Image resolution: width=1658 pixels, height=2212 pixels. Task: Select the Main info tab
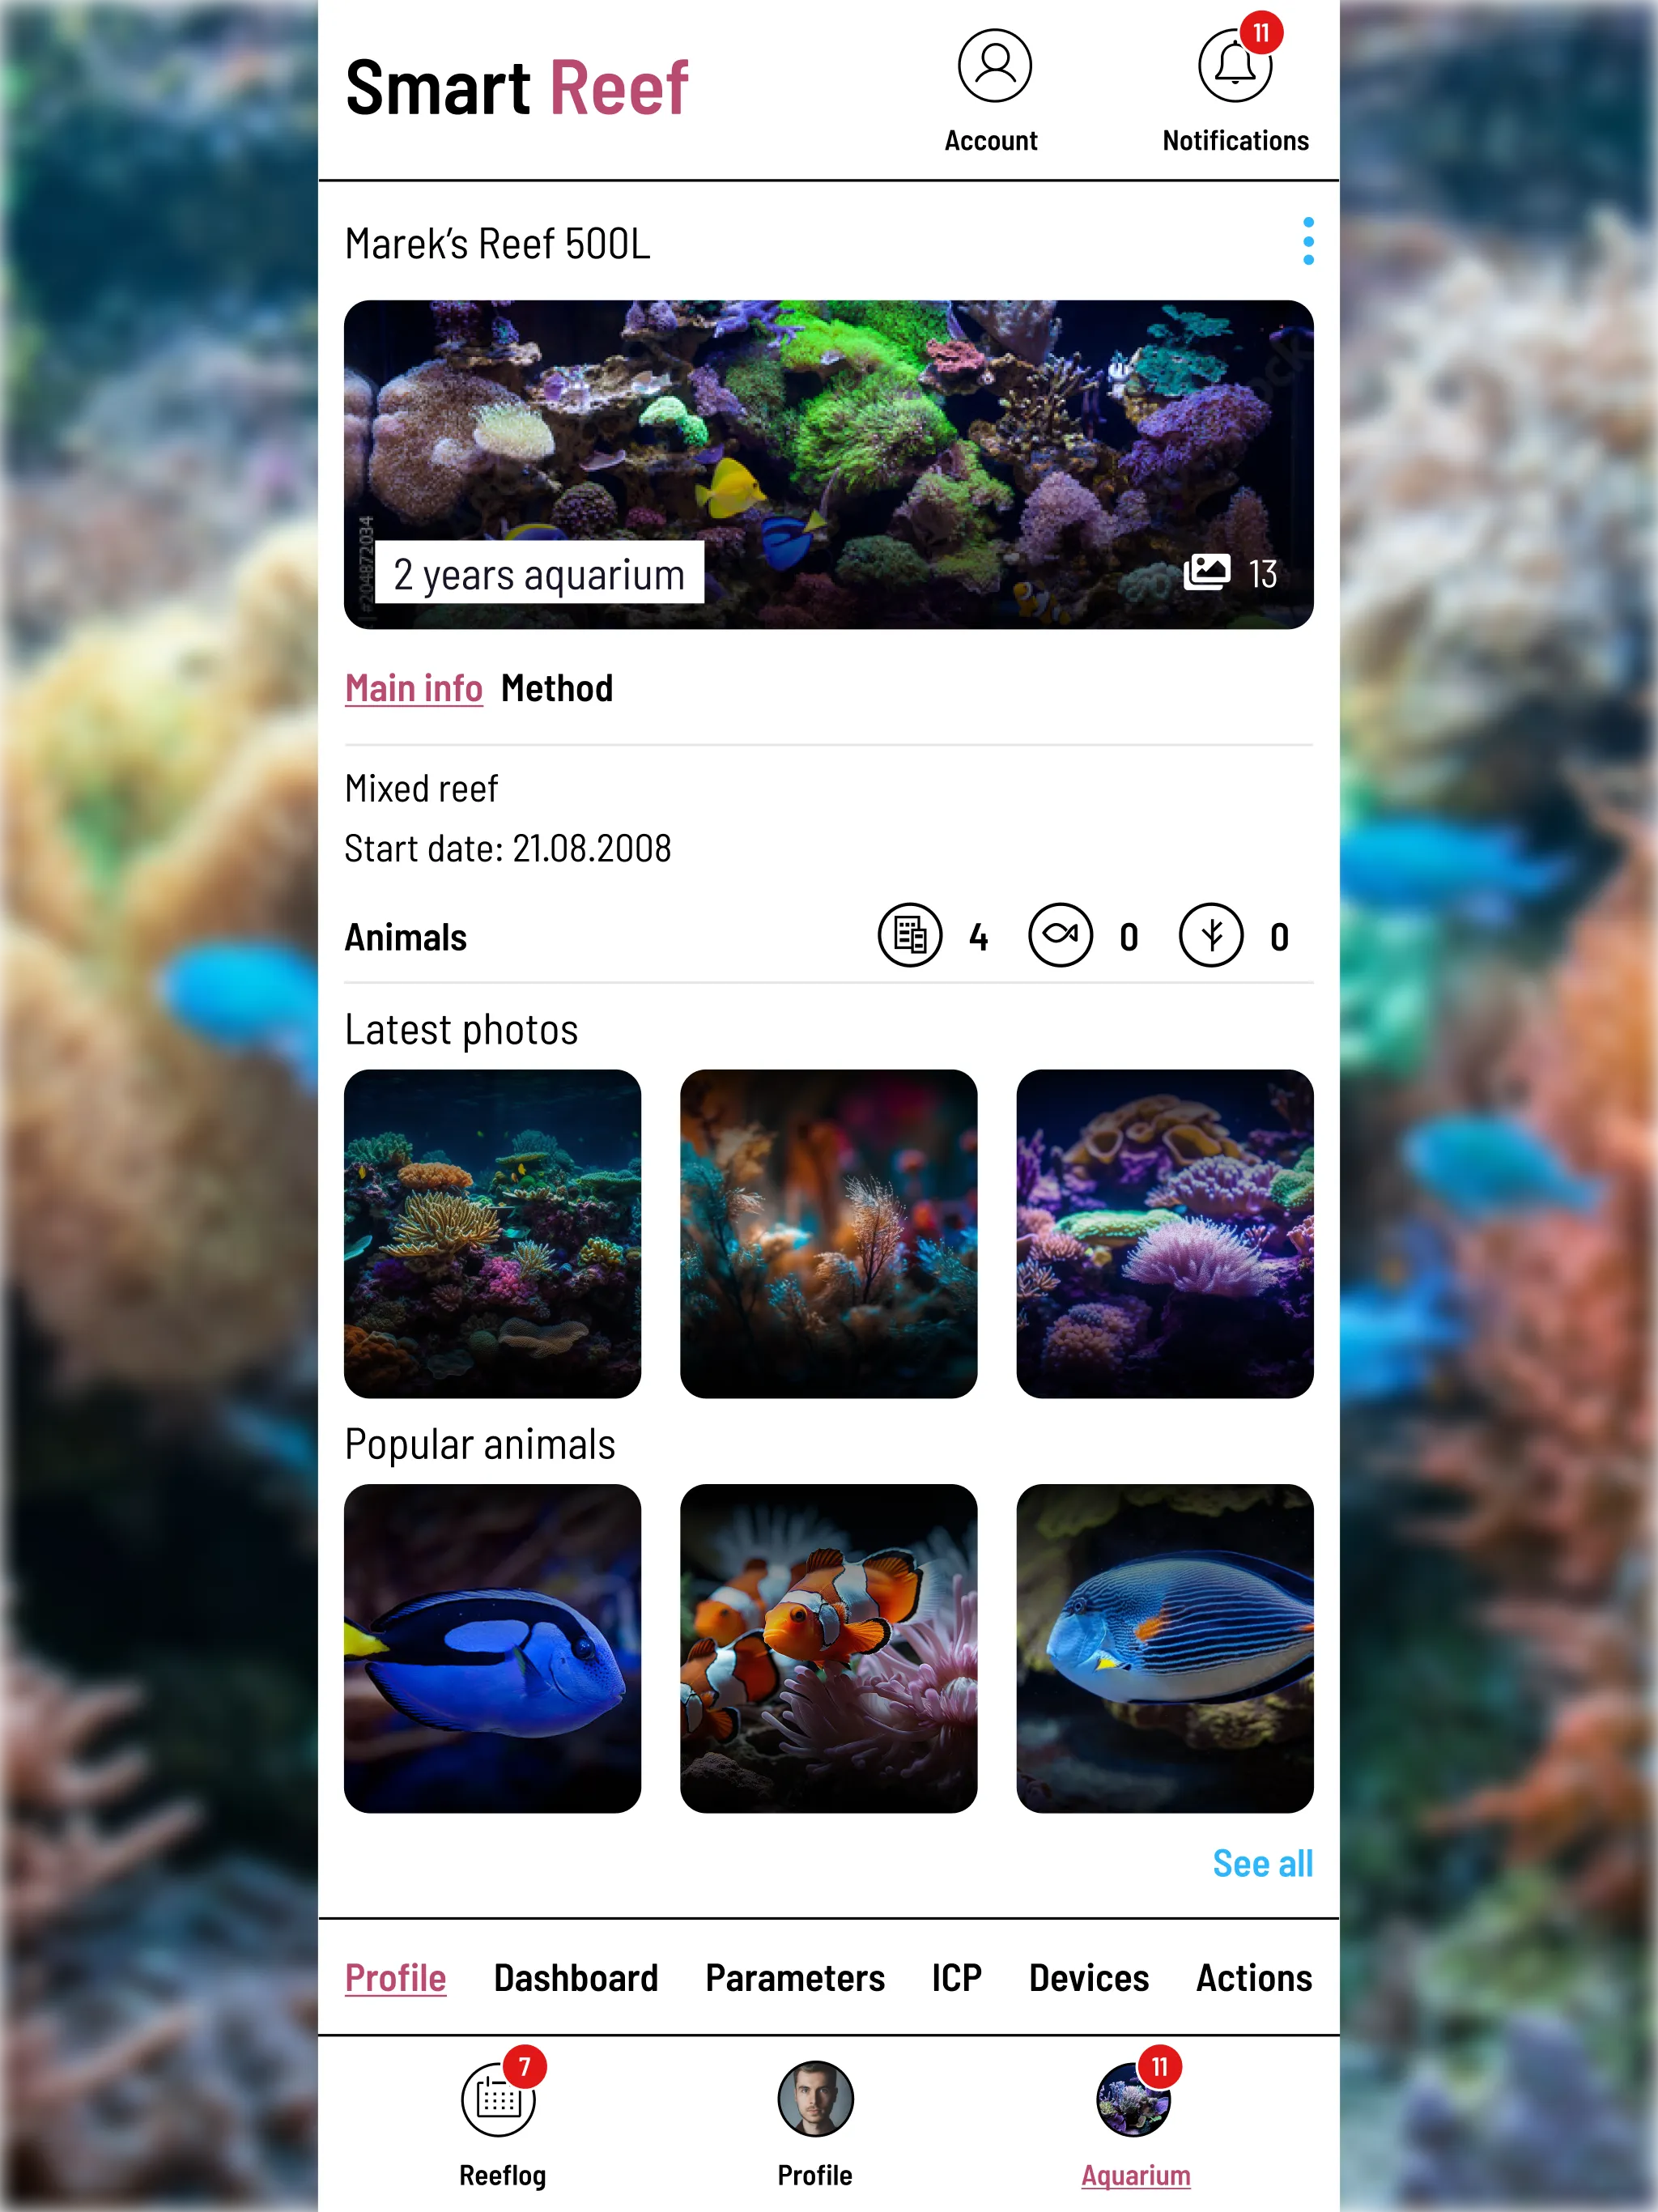413,687
